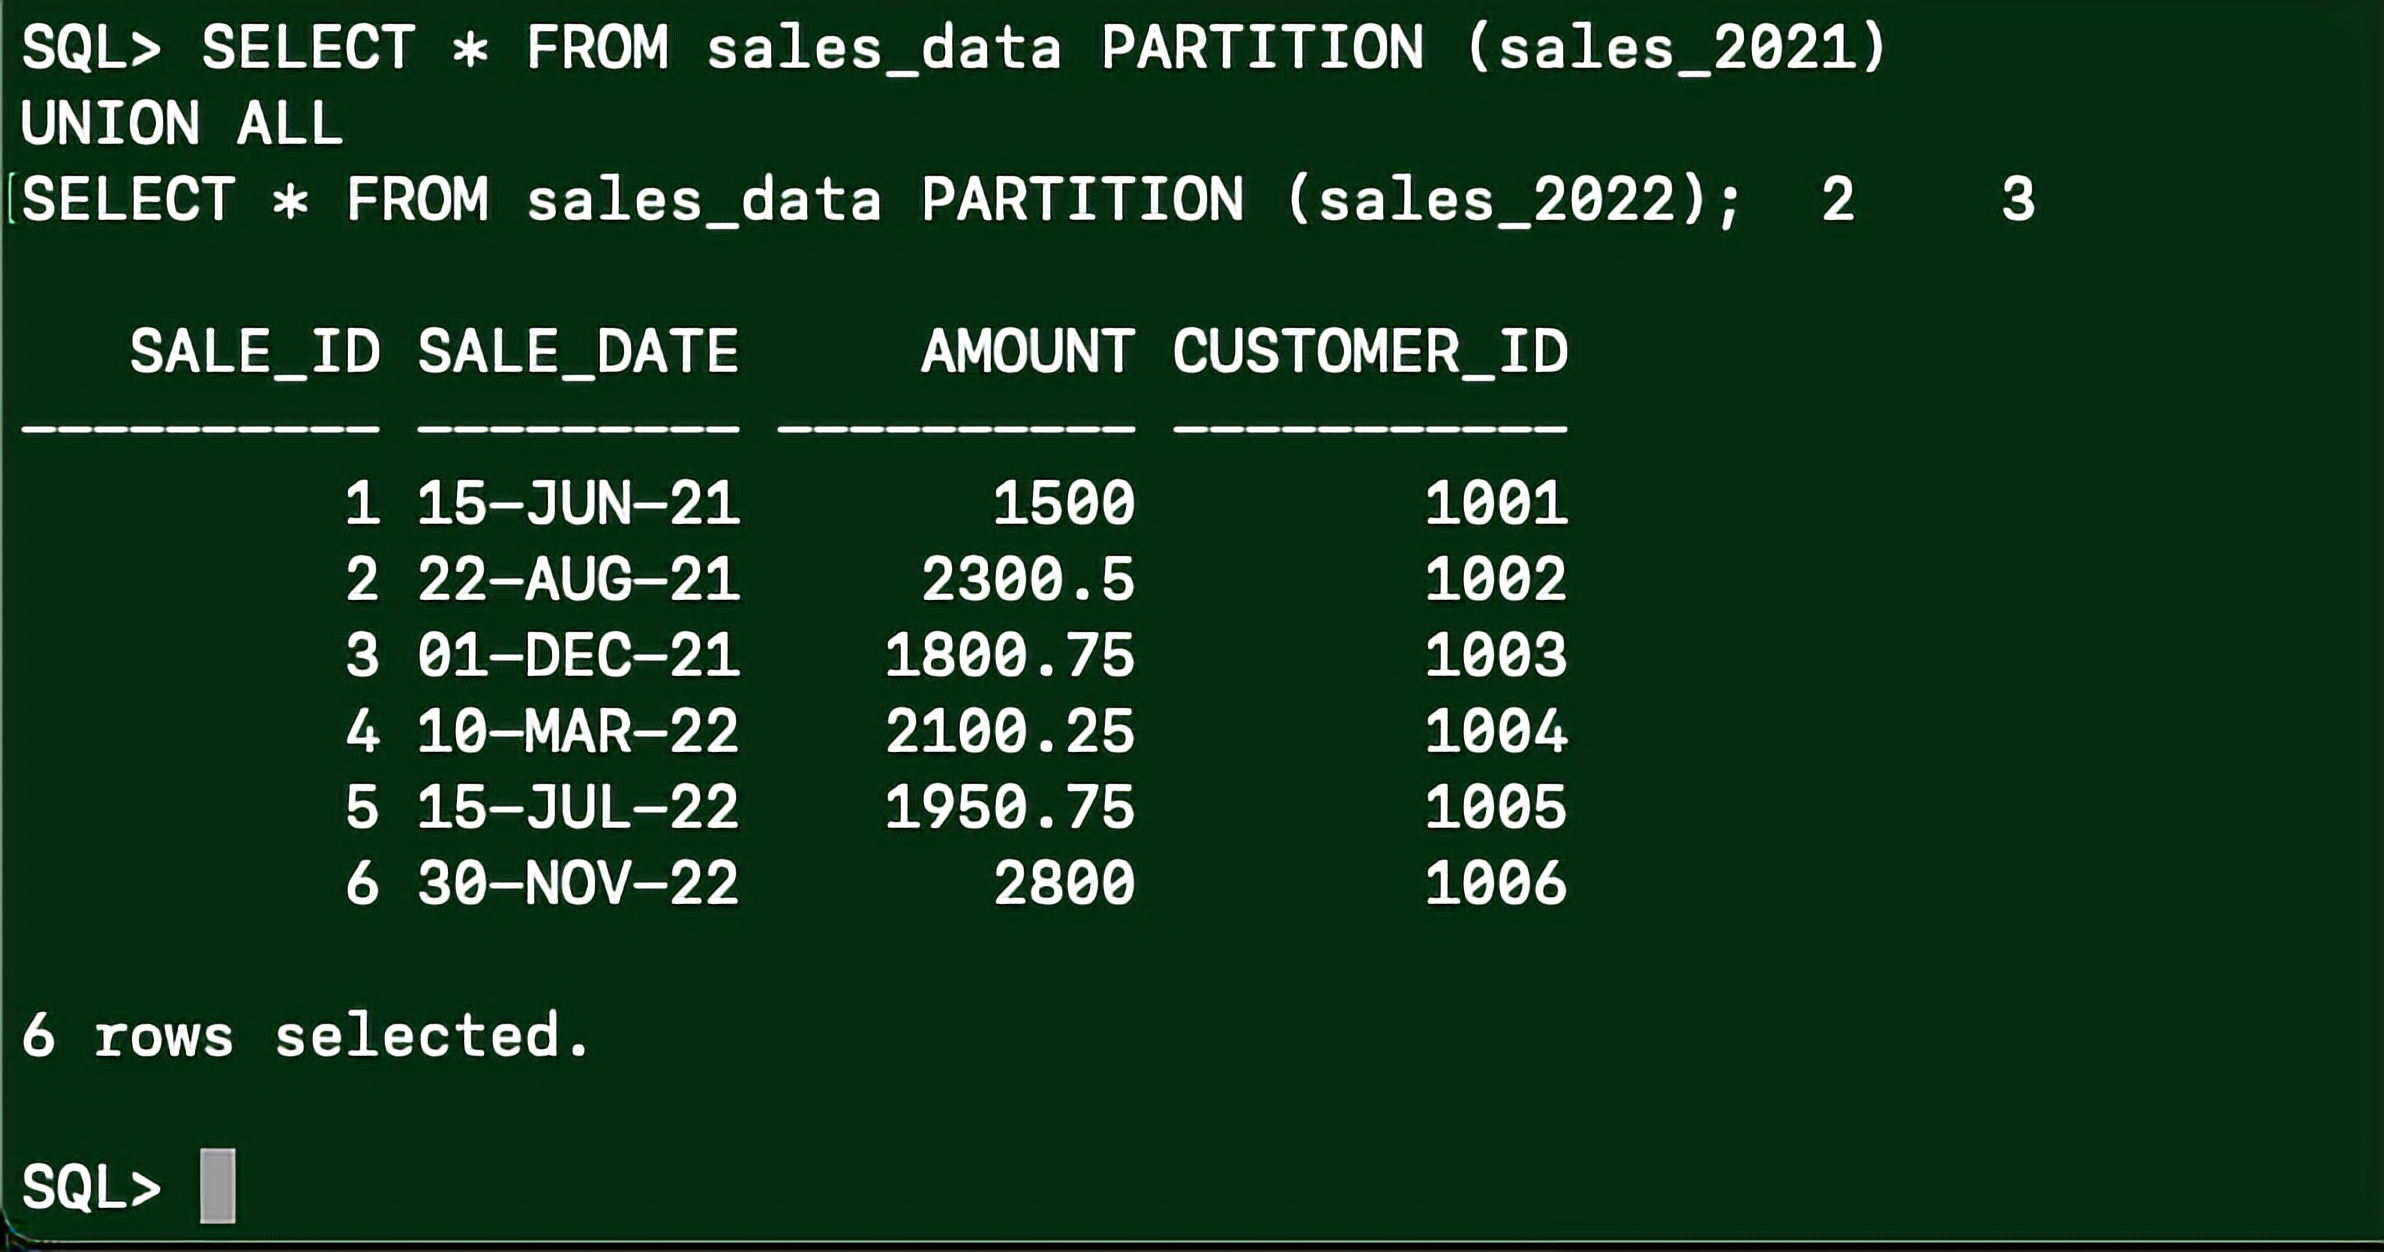Click the sales_2022 partition name
This screenshot has height=1252, width=2384.
pyautogui.click(x=1496, y=200)
